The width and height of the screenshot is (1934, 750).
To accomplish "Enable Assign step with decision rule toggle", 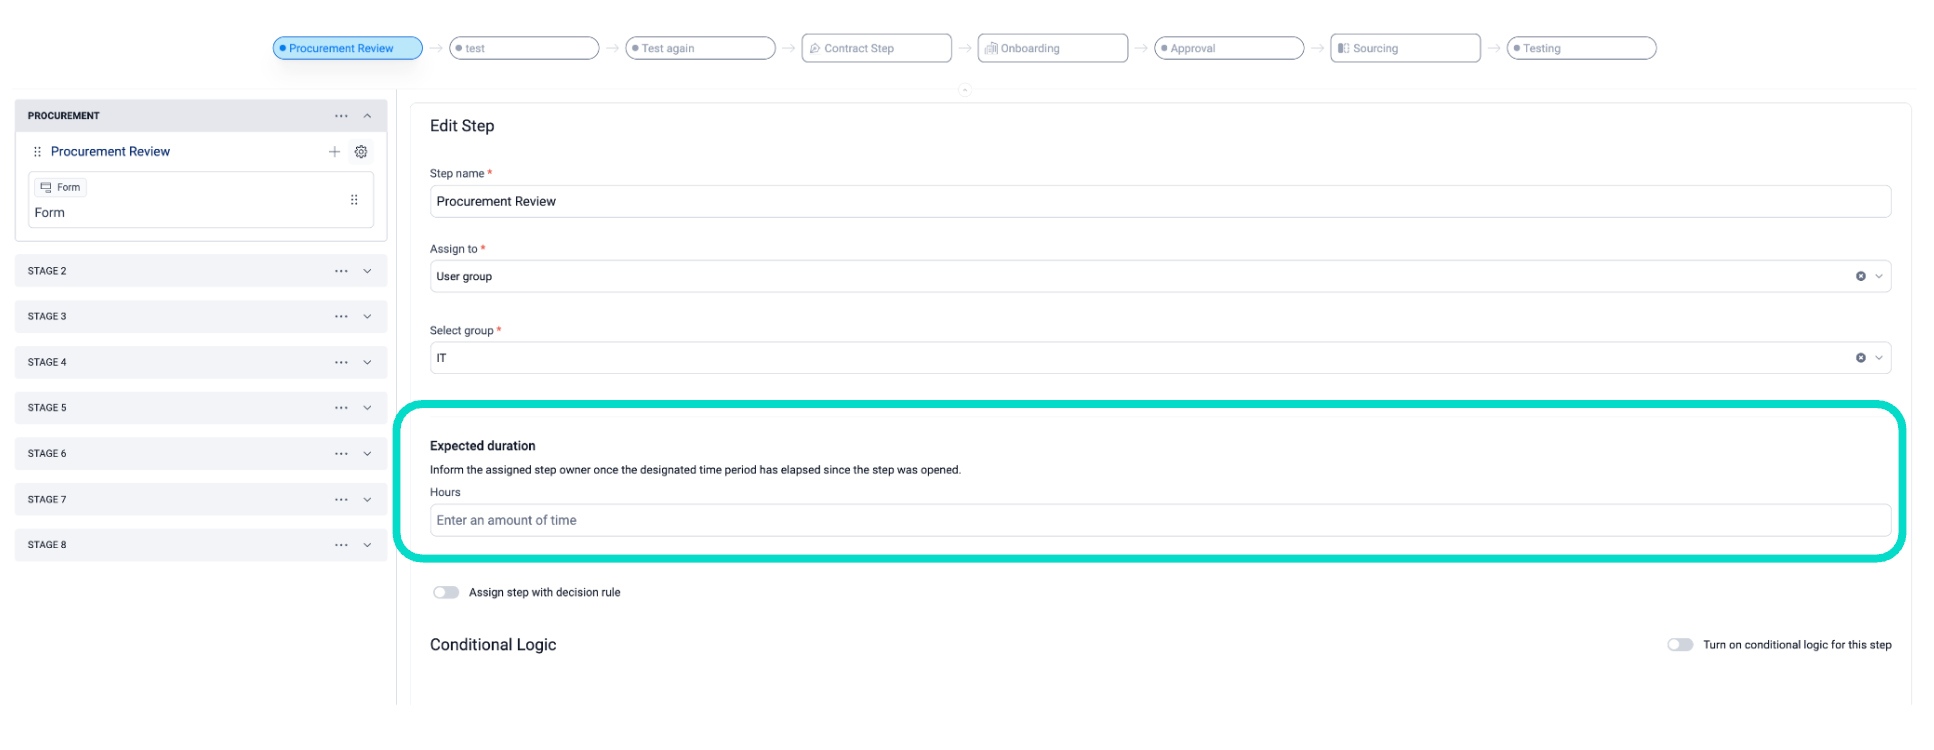I will click(x=446, y=593).
